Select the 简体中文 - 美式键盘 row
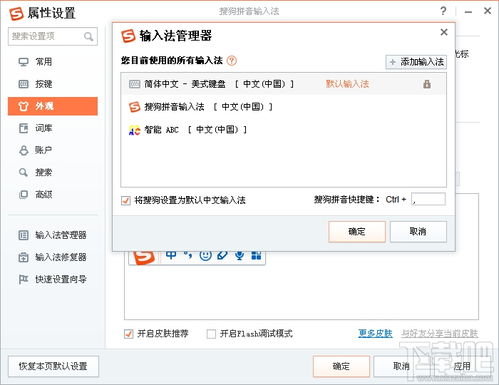The image size is (499, 385). (x=283, y=84)
